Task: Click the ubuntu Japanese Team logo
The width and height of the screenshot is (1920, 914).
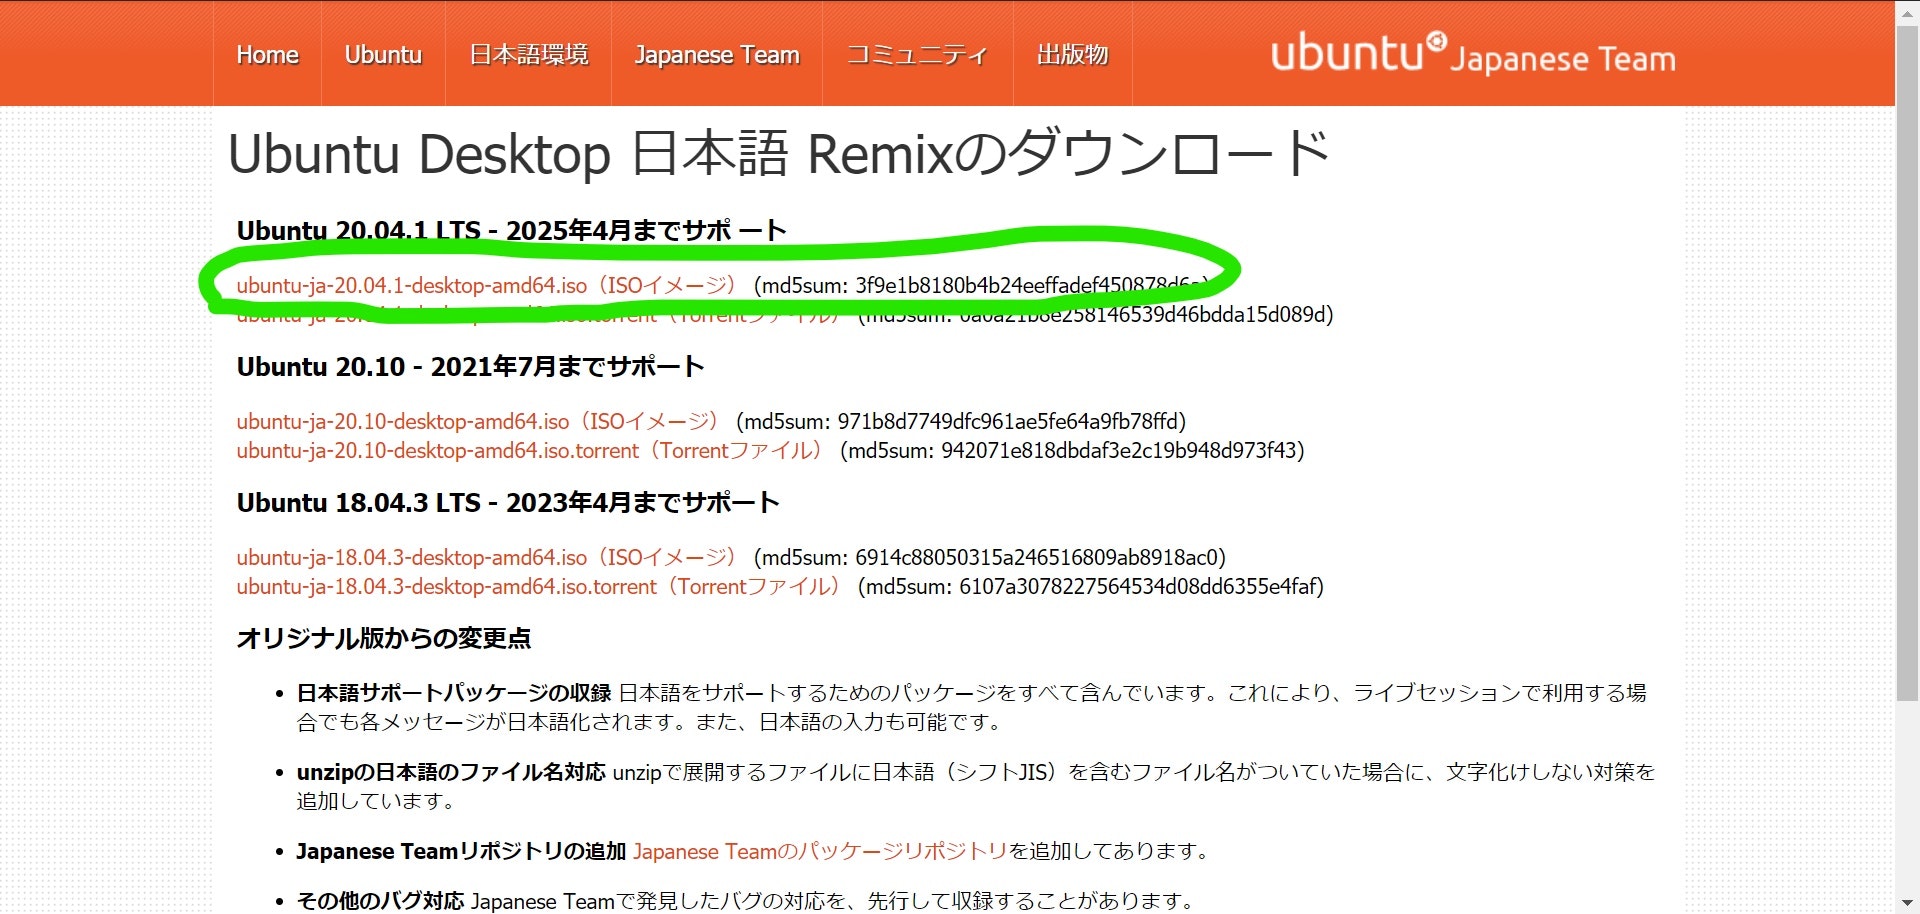Action: point(1472,53)
